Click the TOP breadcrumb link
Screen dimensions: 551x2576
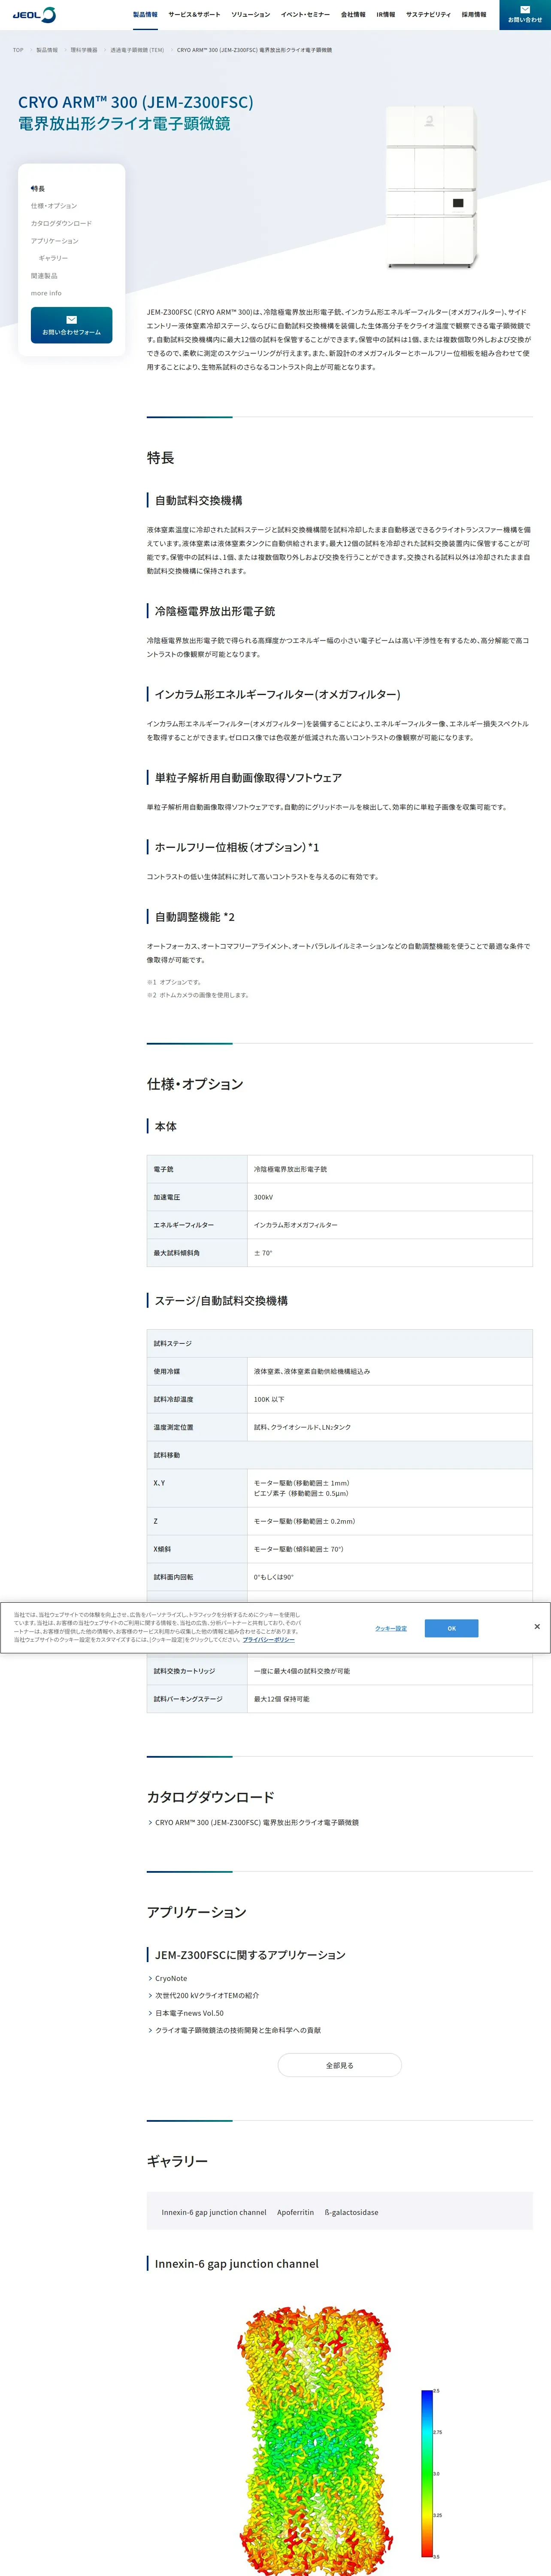point(18,50)
